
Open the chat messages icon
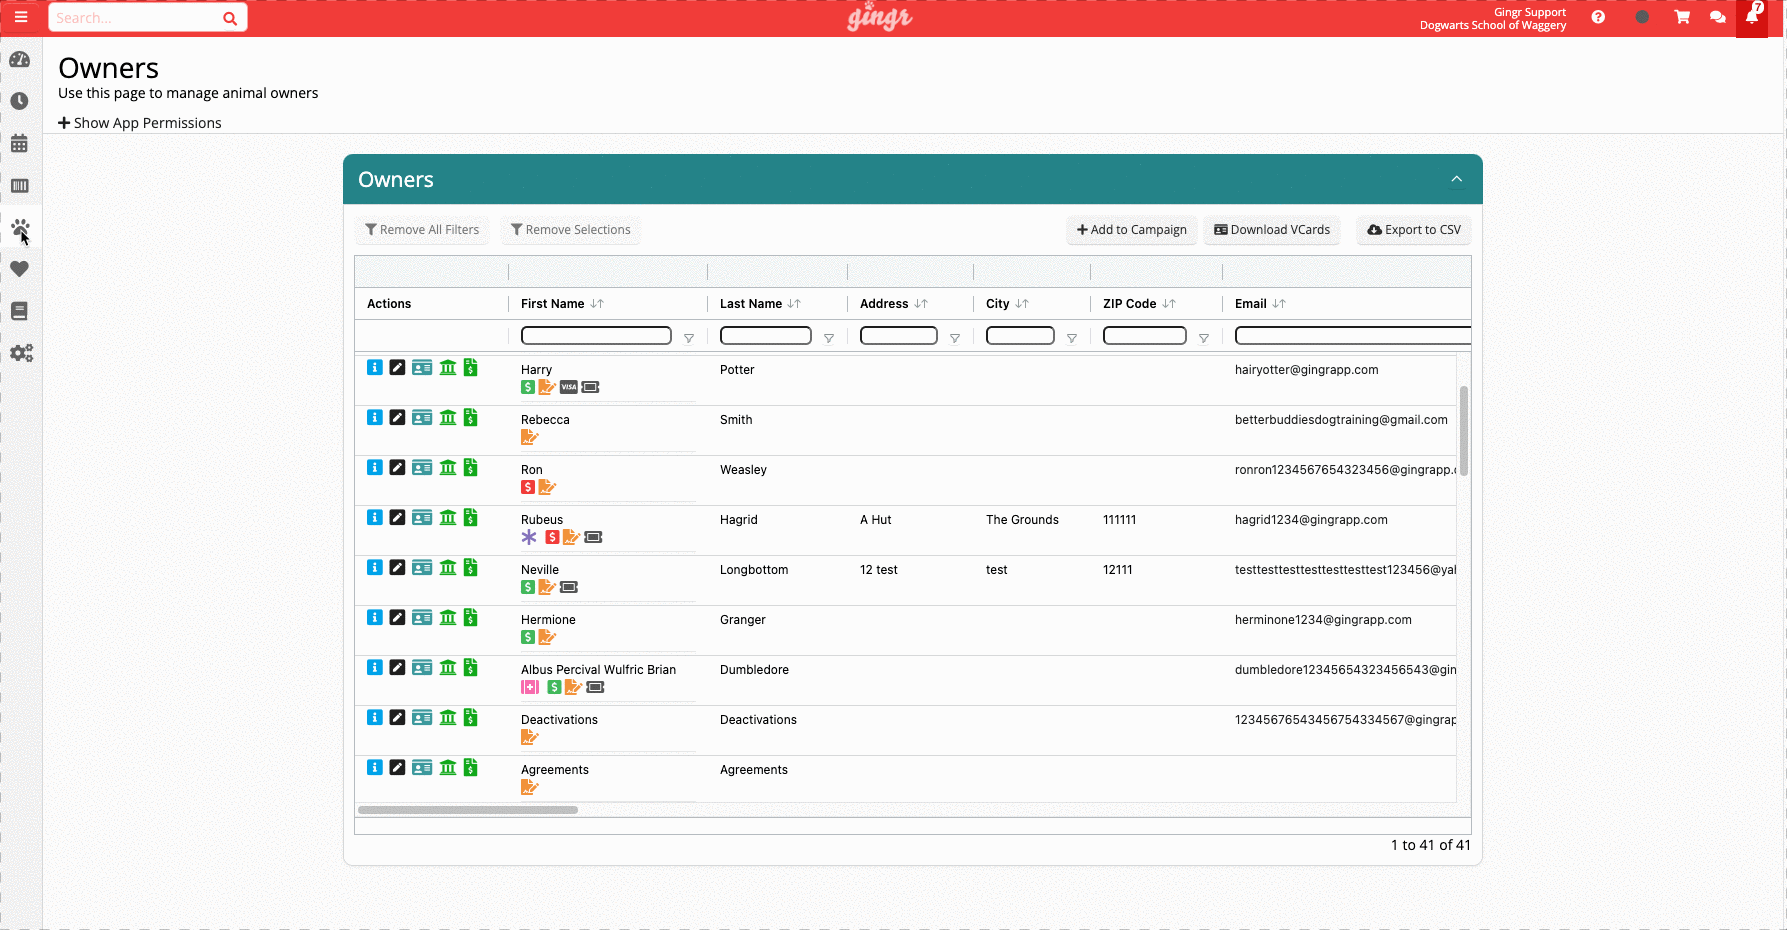tap(1718, 17)
